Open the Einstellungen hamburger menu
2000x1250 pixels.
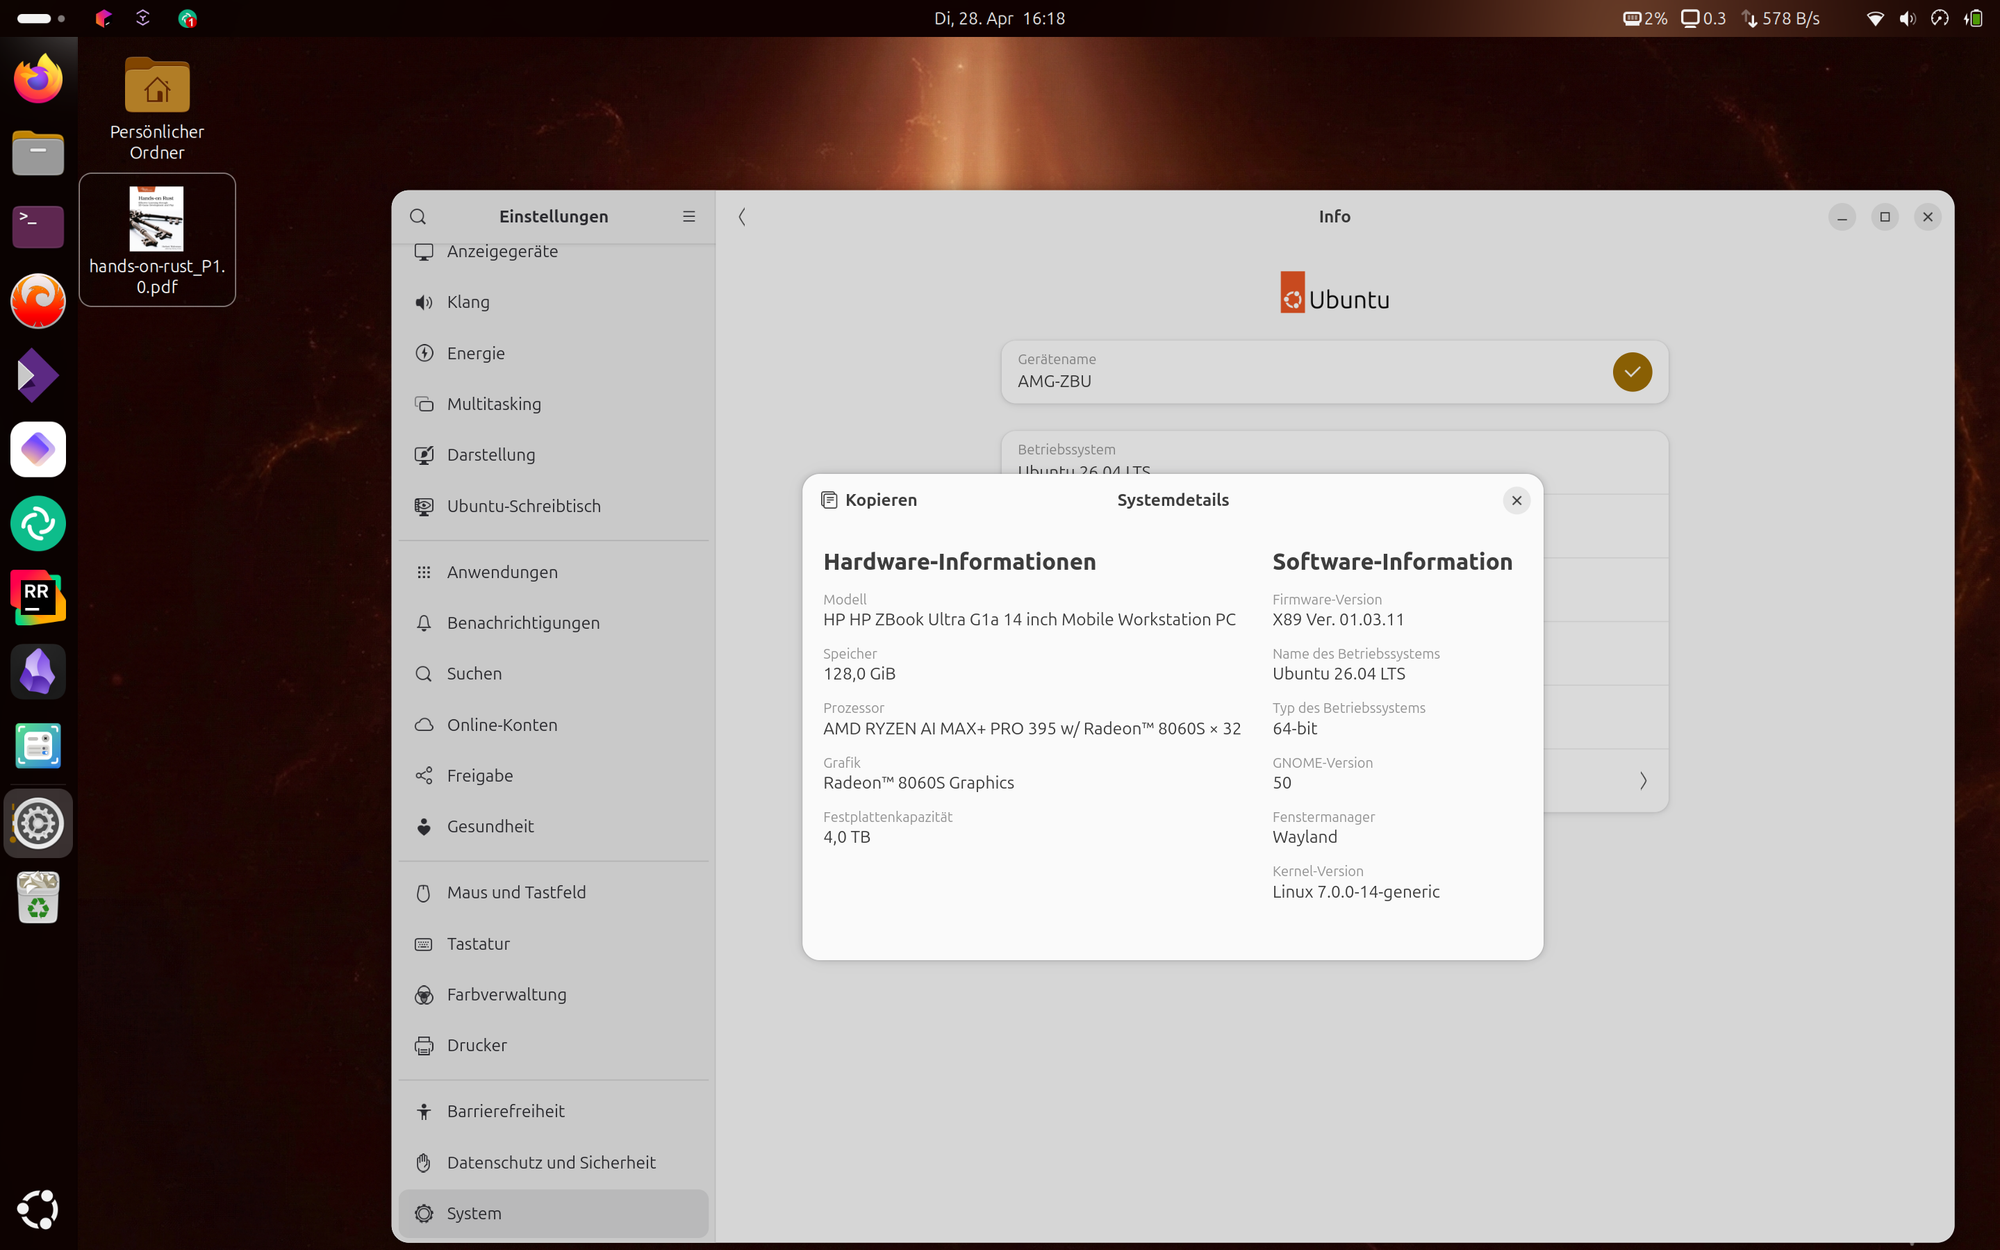pyautogui.click(x=689, y=217)
